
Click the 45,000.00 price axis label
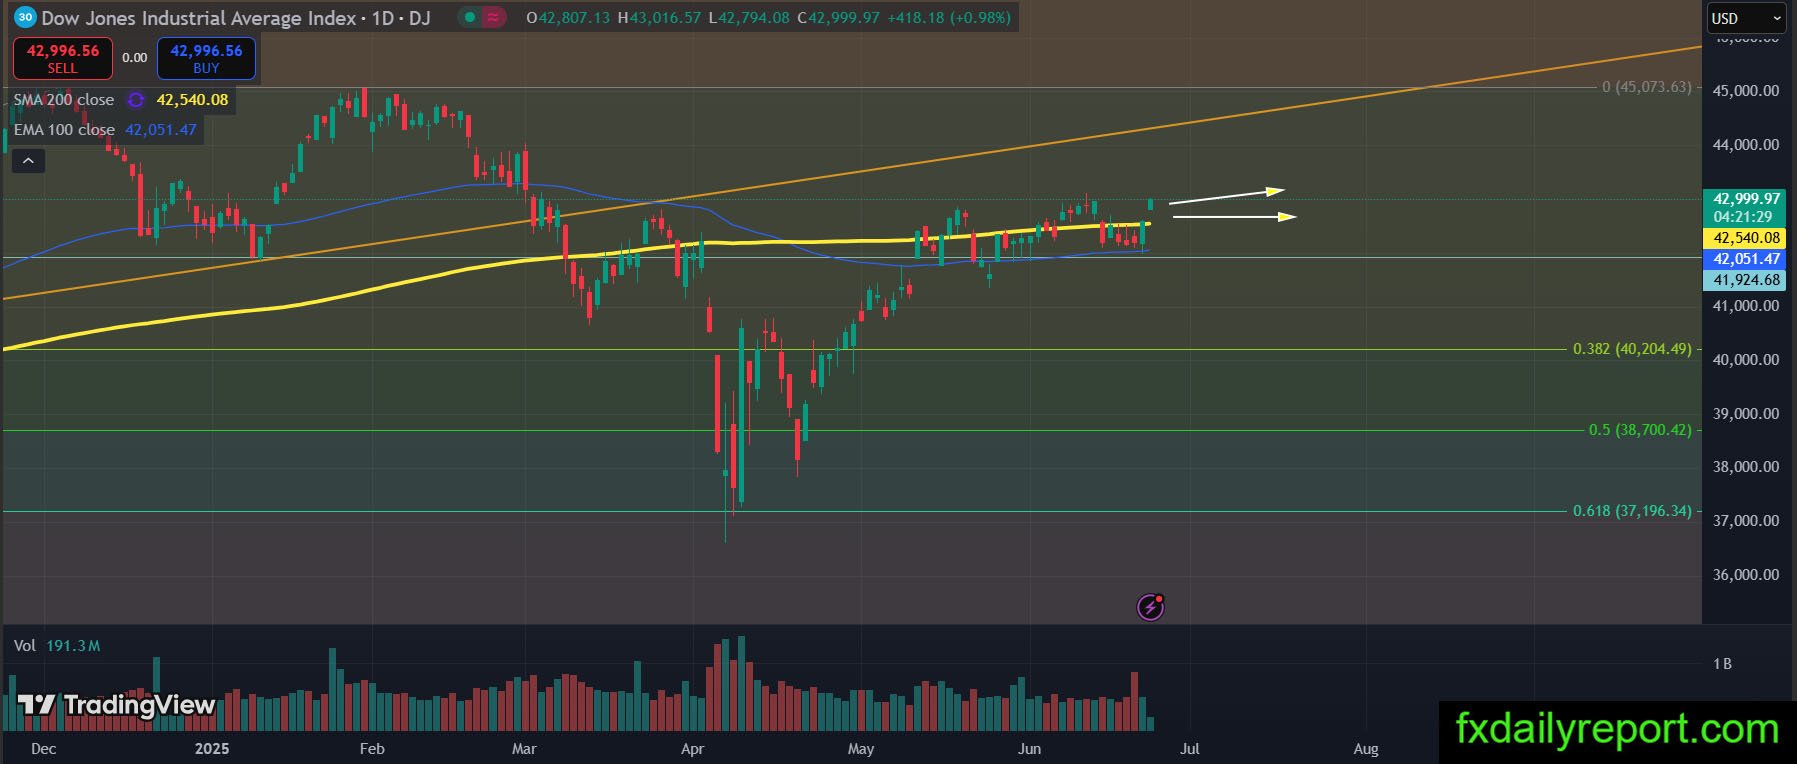[x=1746, y=91]
